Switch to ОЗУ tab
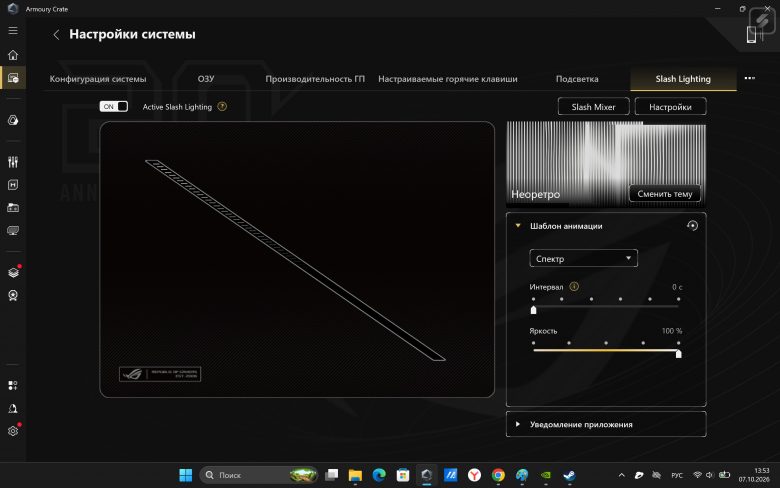The width and height of the screenshot is (780, 488). click(205, 79)
